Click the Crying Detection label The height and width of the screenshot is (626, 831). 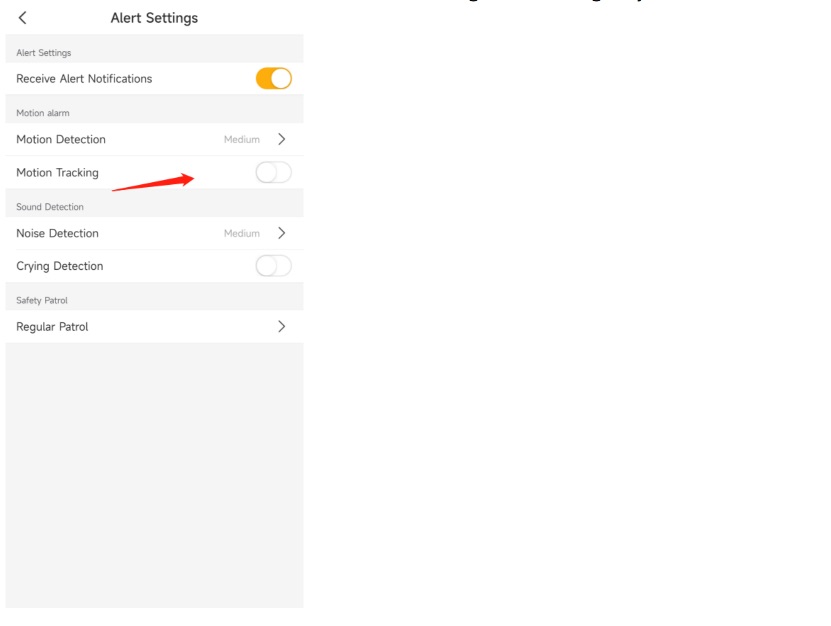coord(59,266)
